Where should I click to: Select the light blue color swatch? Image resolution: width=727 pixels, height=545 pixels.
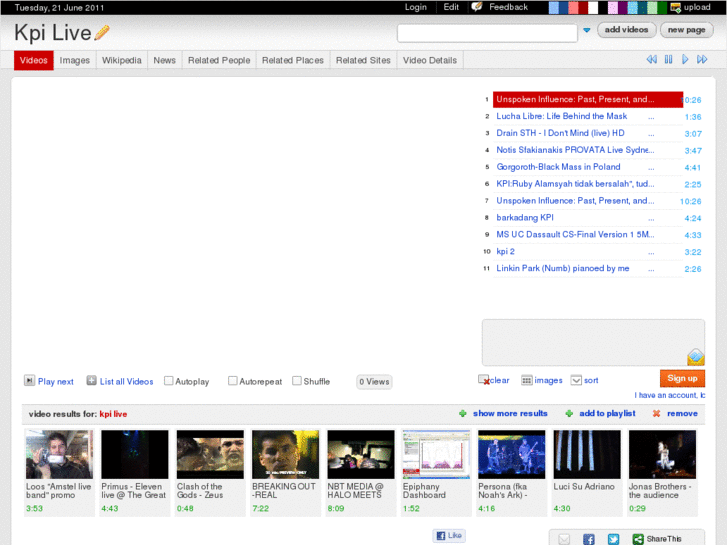coord(553,7)
